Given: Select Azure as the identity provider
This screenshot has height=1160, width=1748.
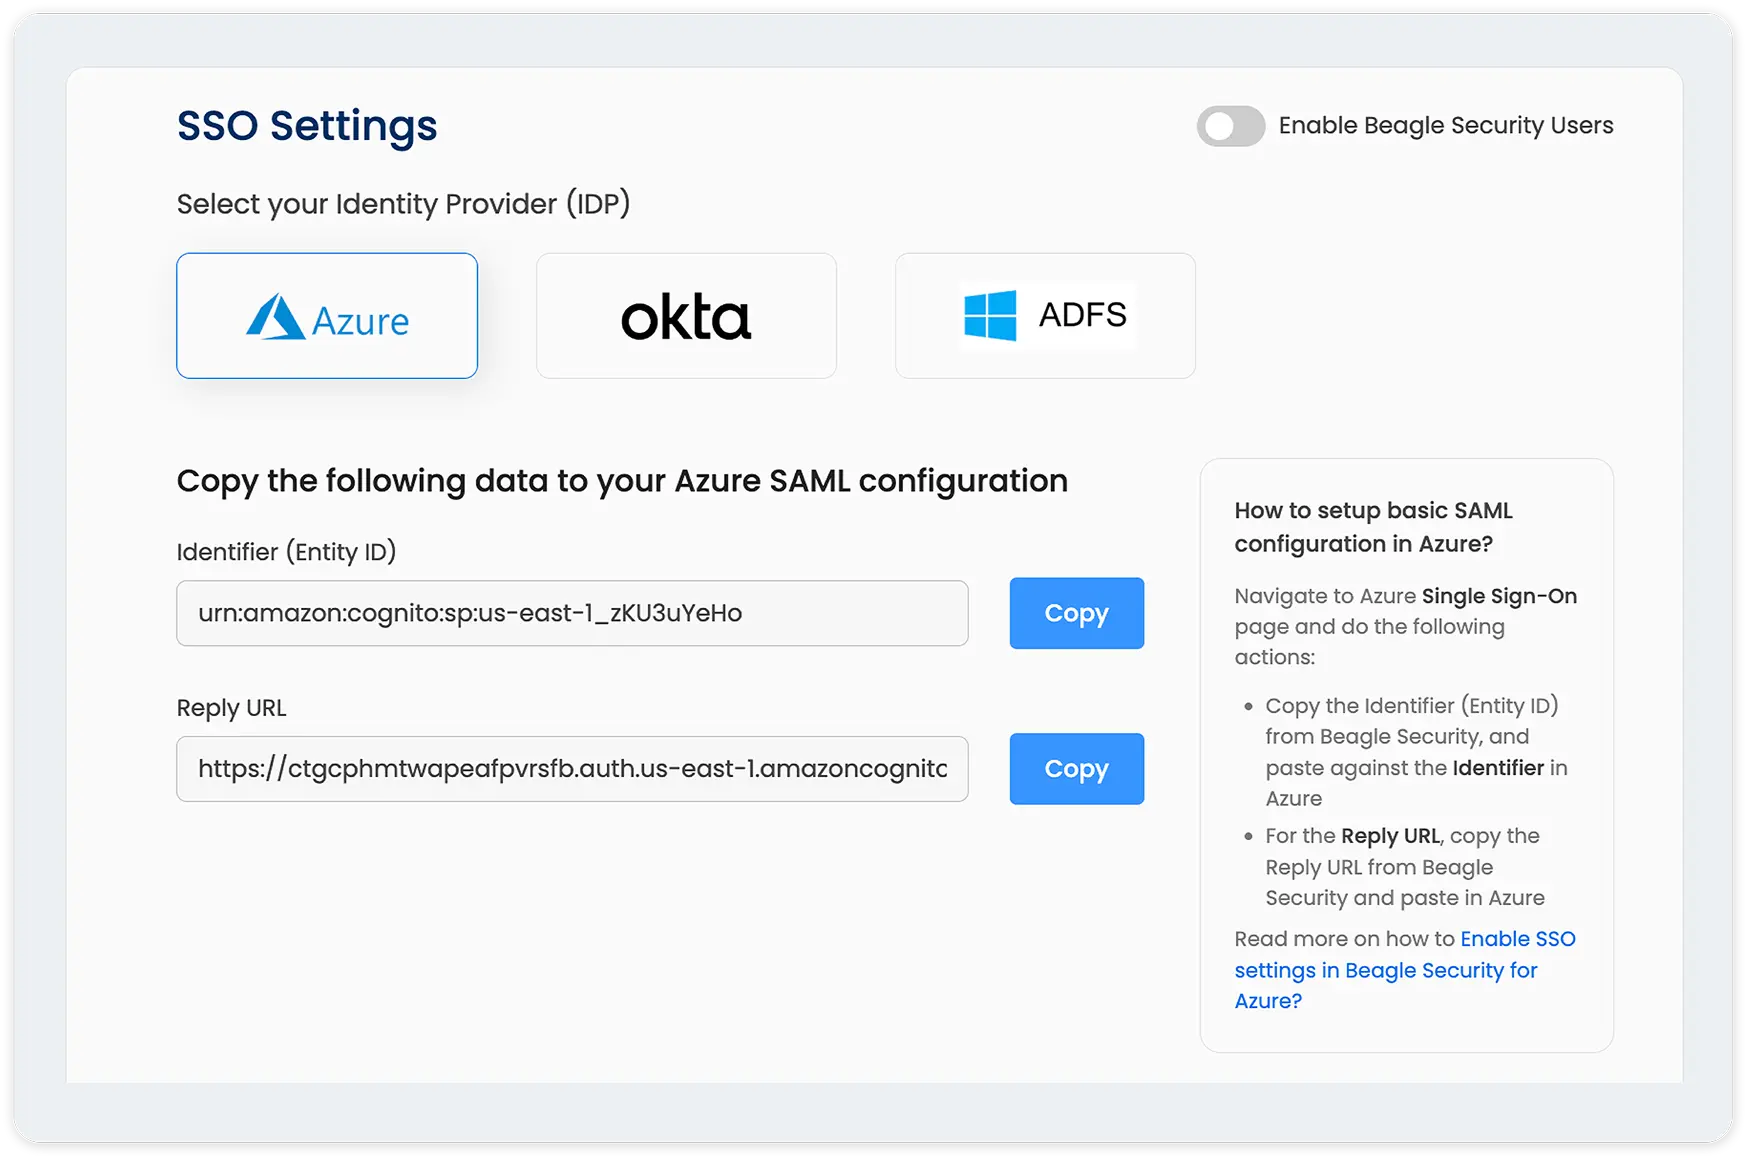Looking at the screenshot, I should (327, 315).
